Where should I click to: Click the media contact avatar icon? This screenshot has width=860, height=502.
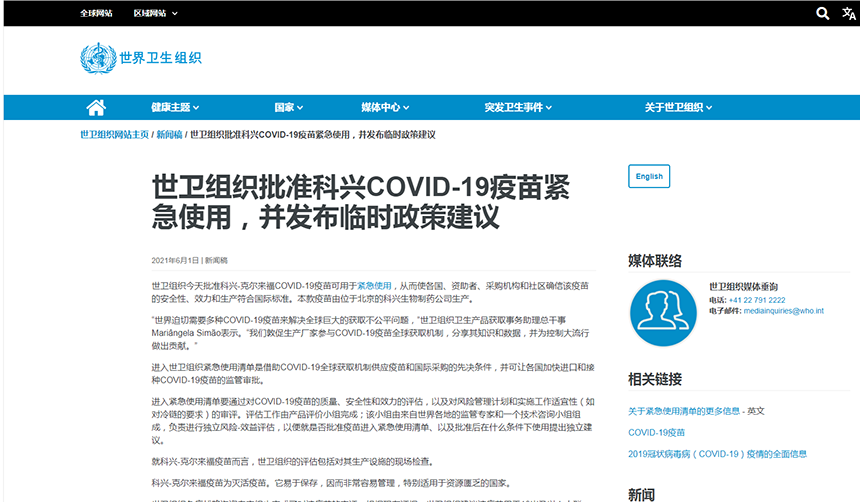[x=663, y=313]
